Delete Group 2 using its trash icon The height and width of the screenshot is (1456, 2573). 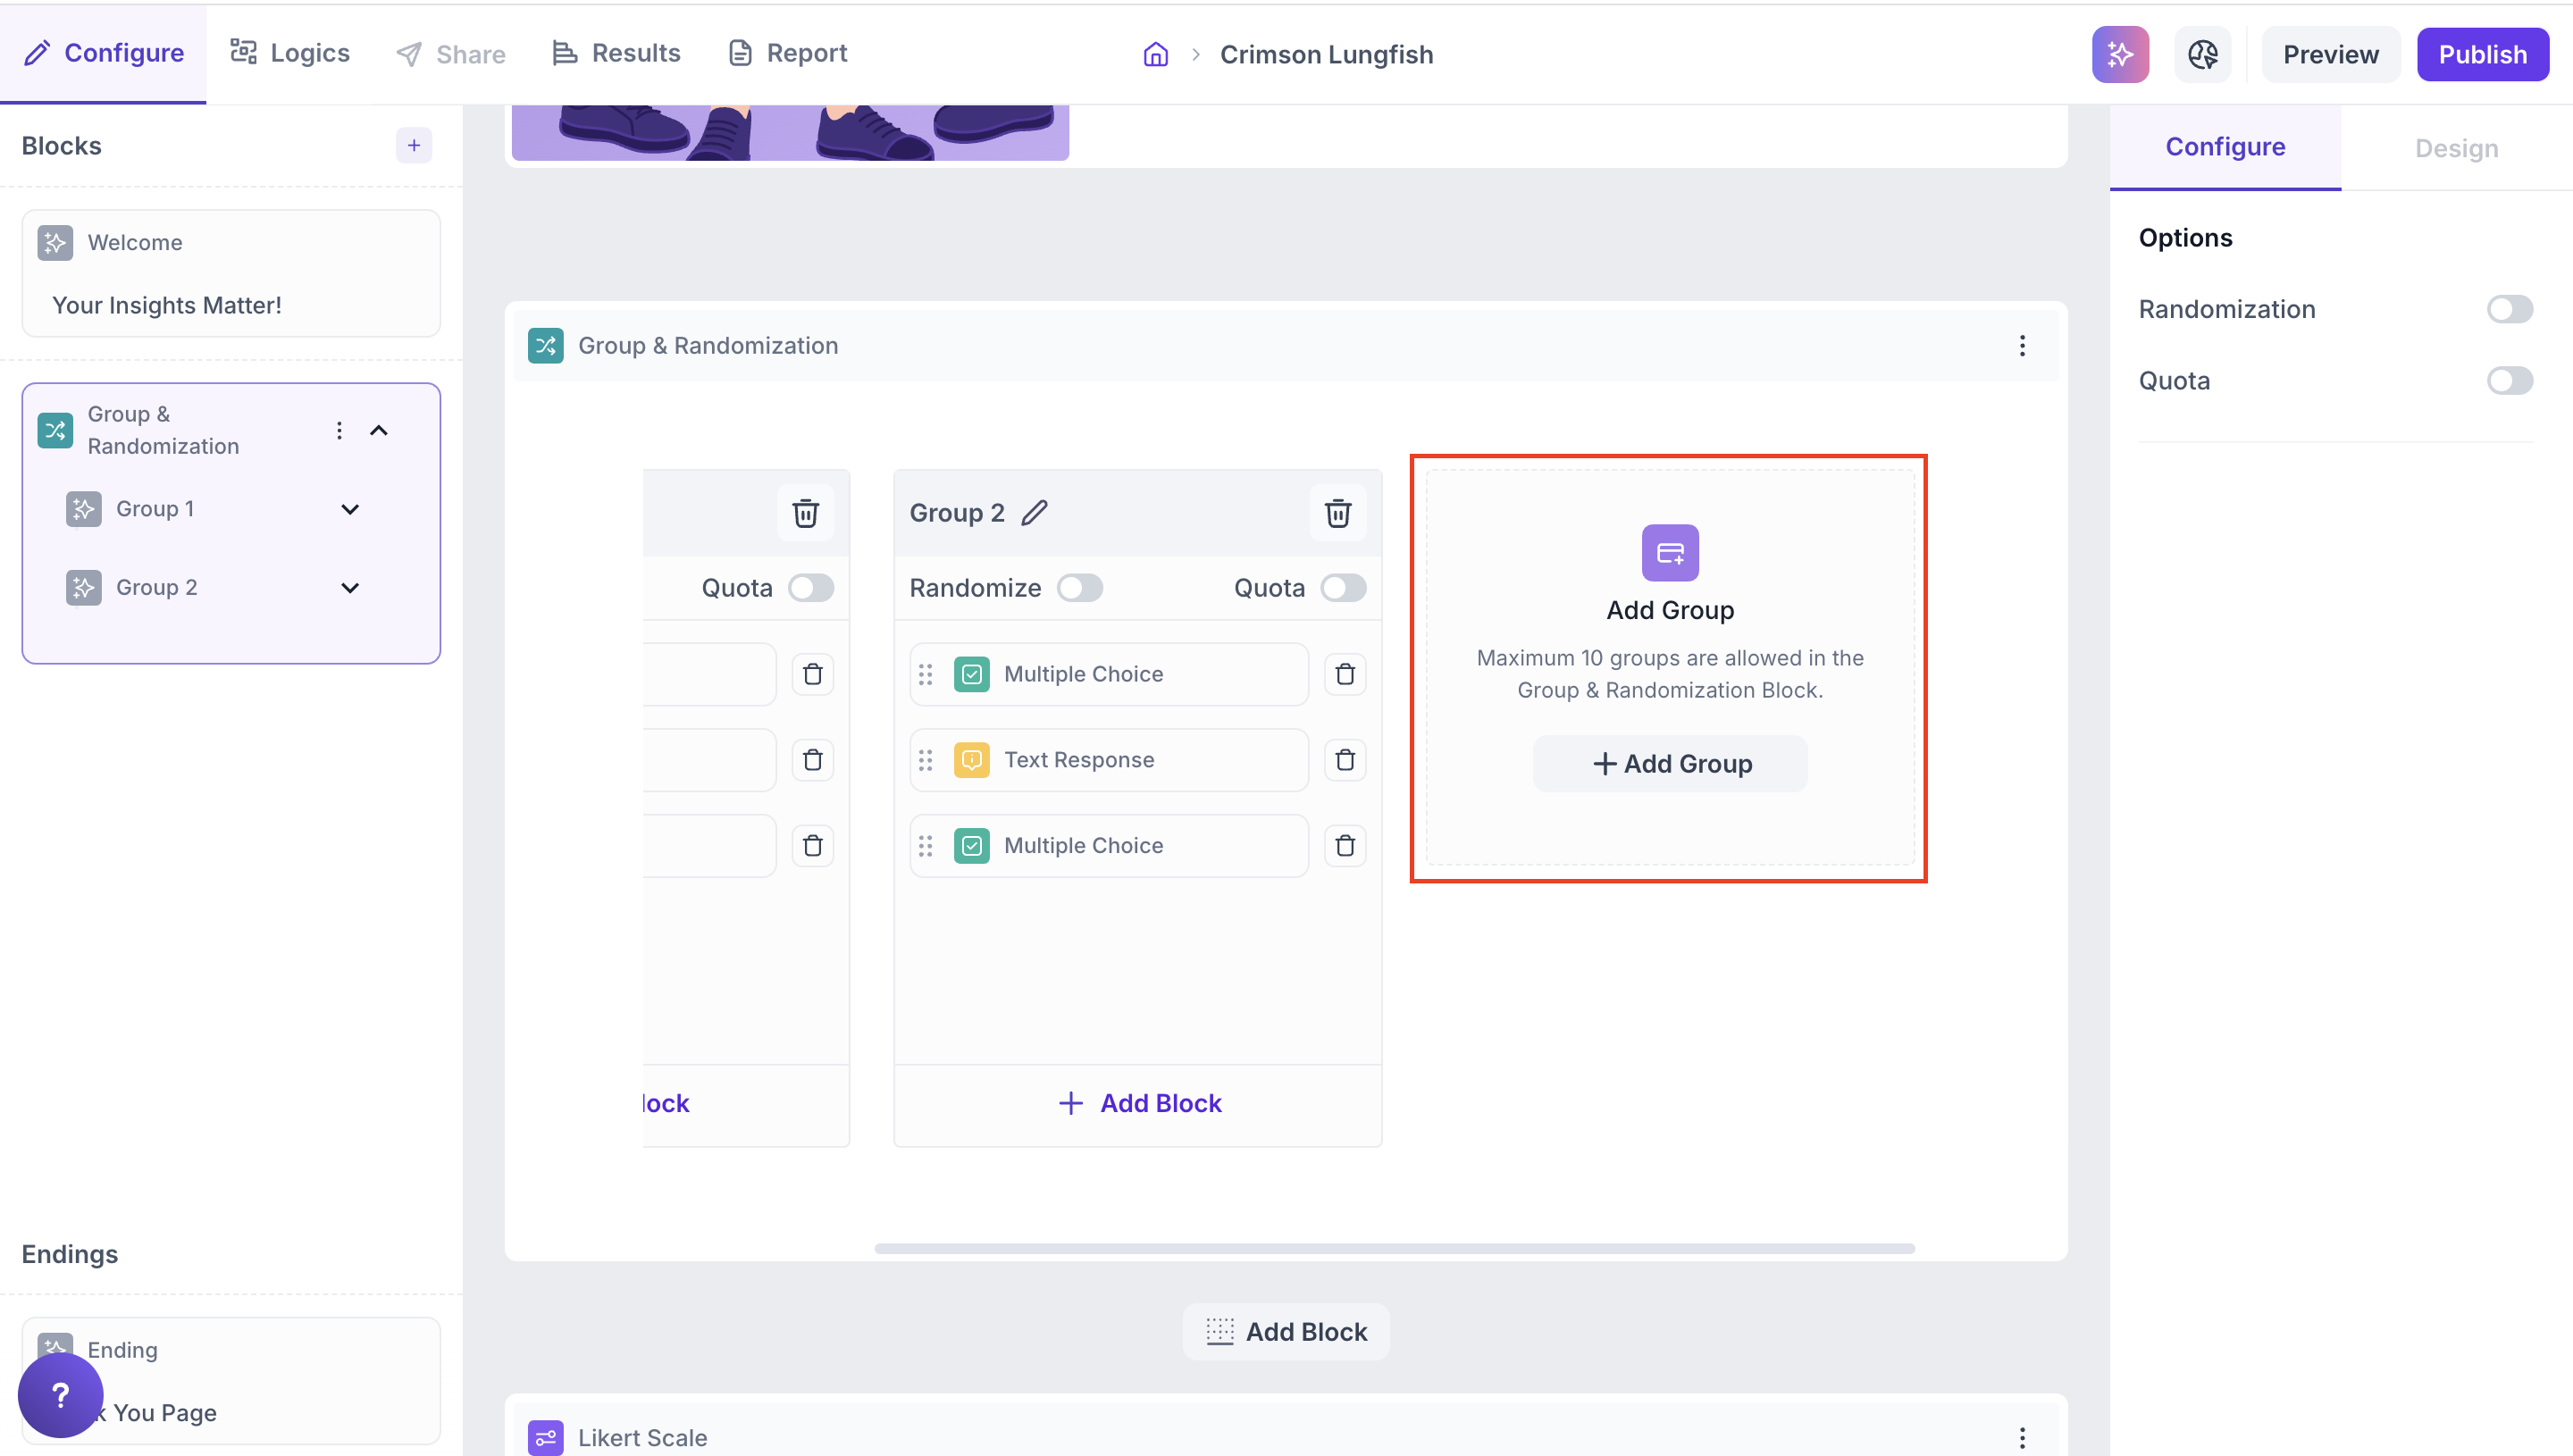coord(1337,513)
